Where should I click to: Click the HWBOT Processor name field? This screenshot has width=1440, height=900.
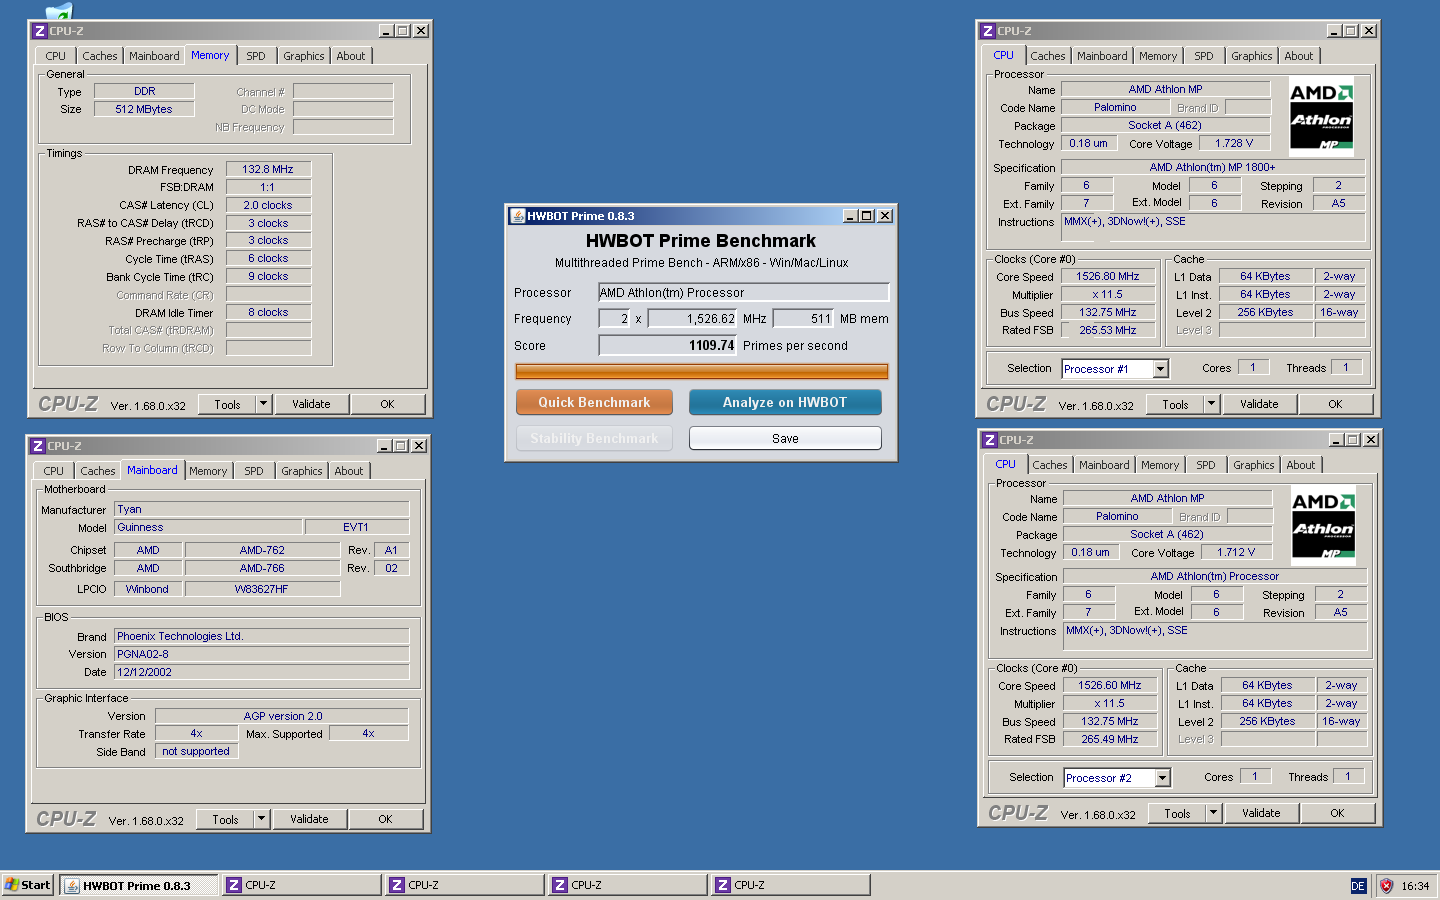(743, 293)
